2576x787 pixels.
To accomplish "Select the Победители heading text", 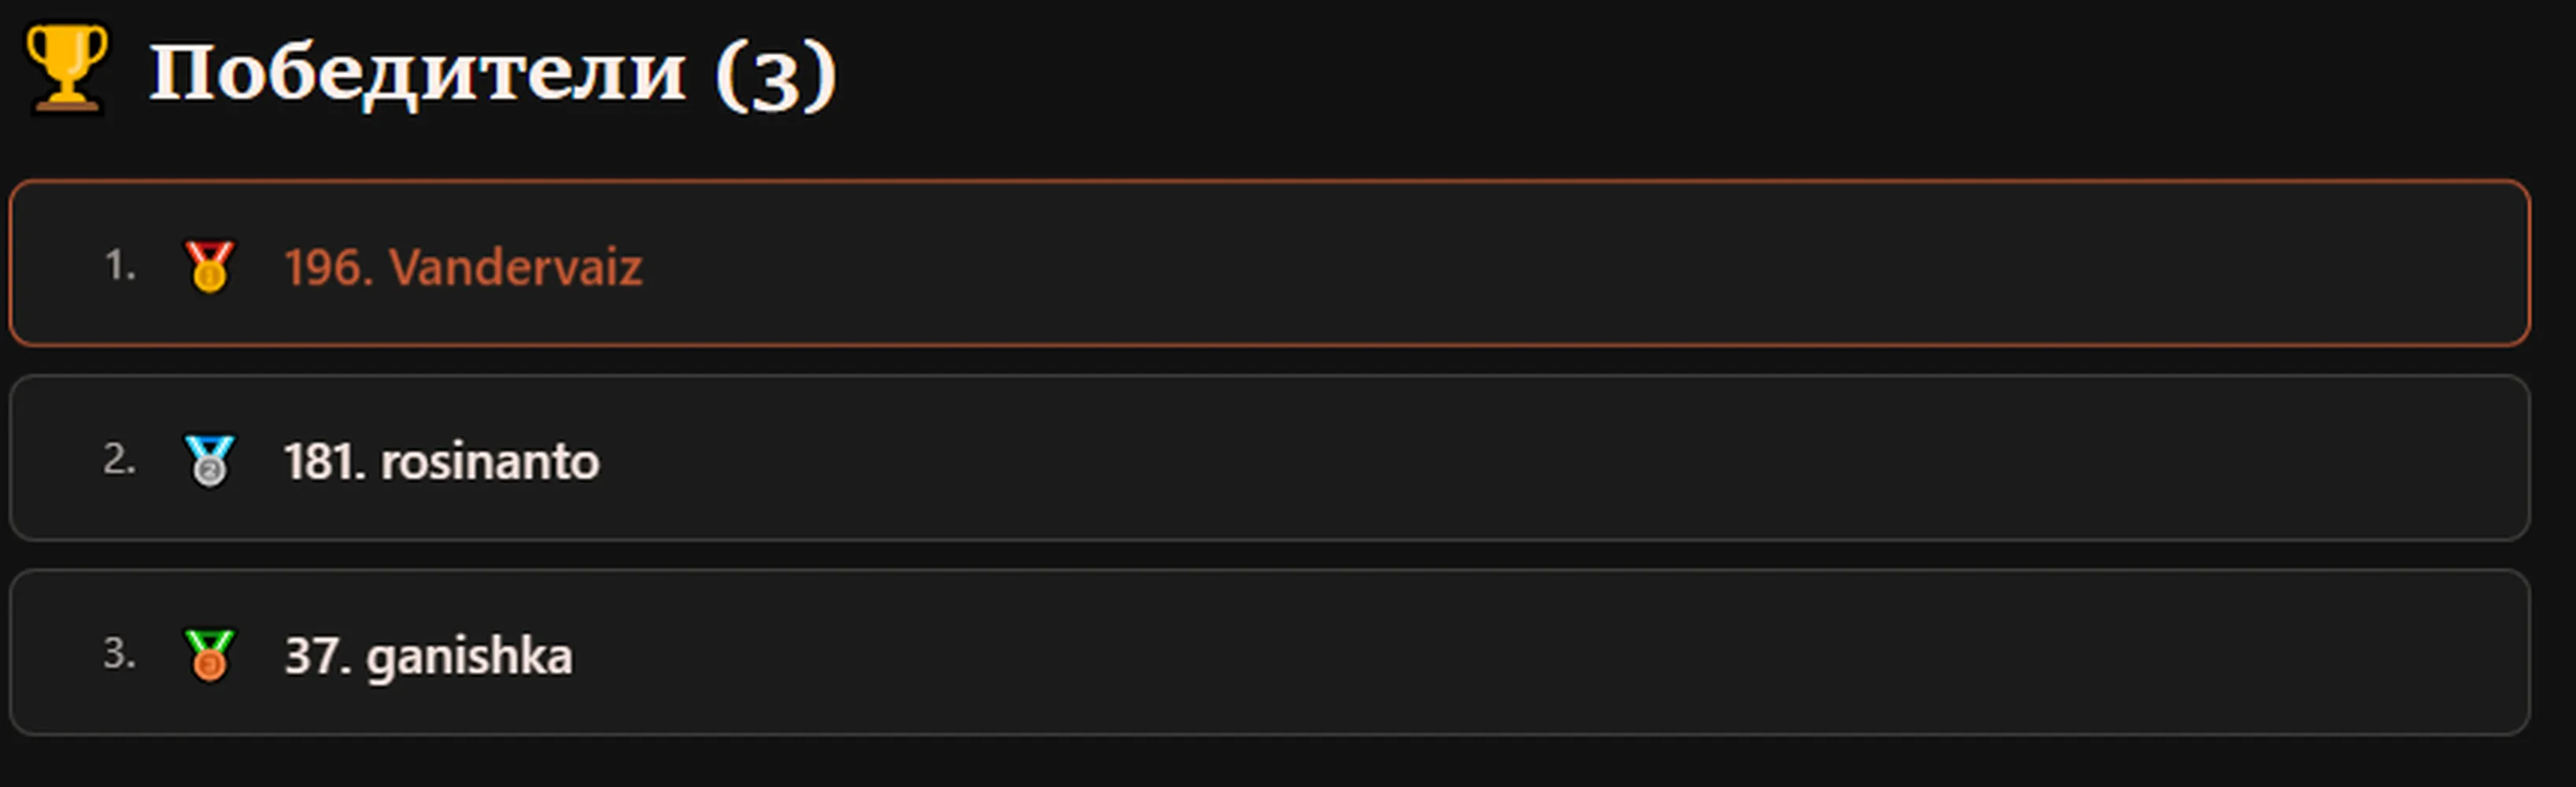I will (x=417, y=73).
